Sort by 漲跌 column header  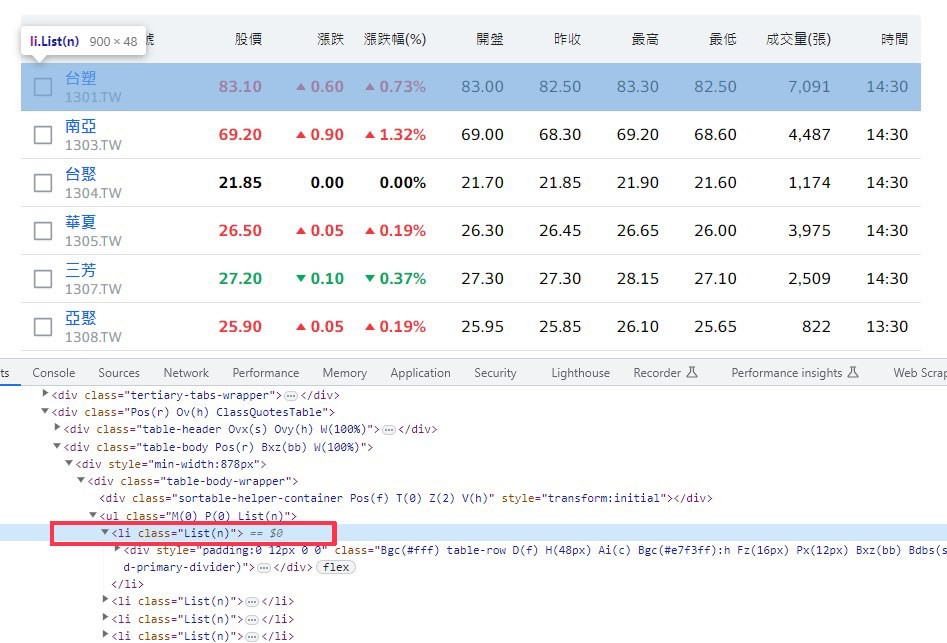tap(330, 39)
